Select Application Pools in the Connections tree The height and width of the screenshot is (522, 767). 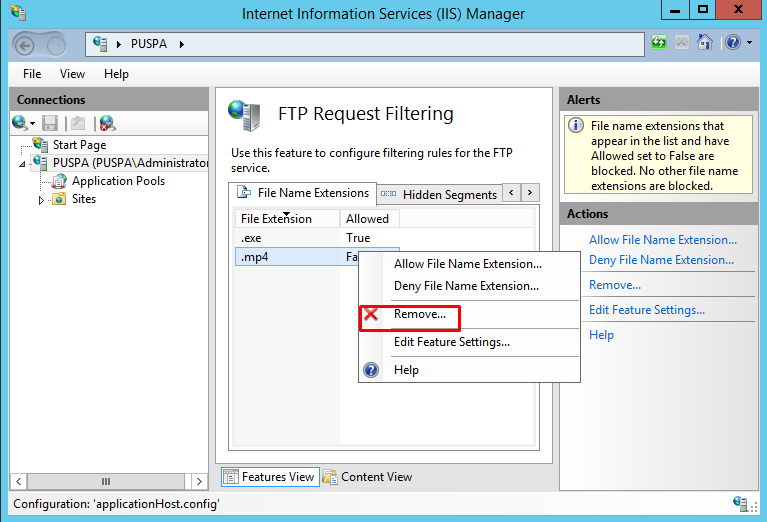pyautogui.click(x=118, y=181)
